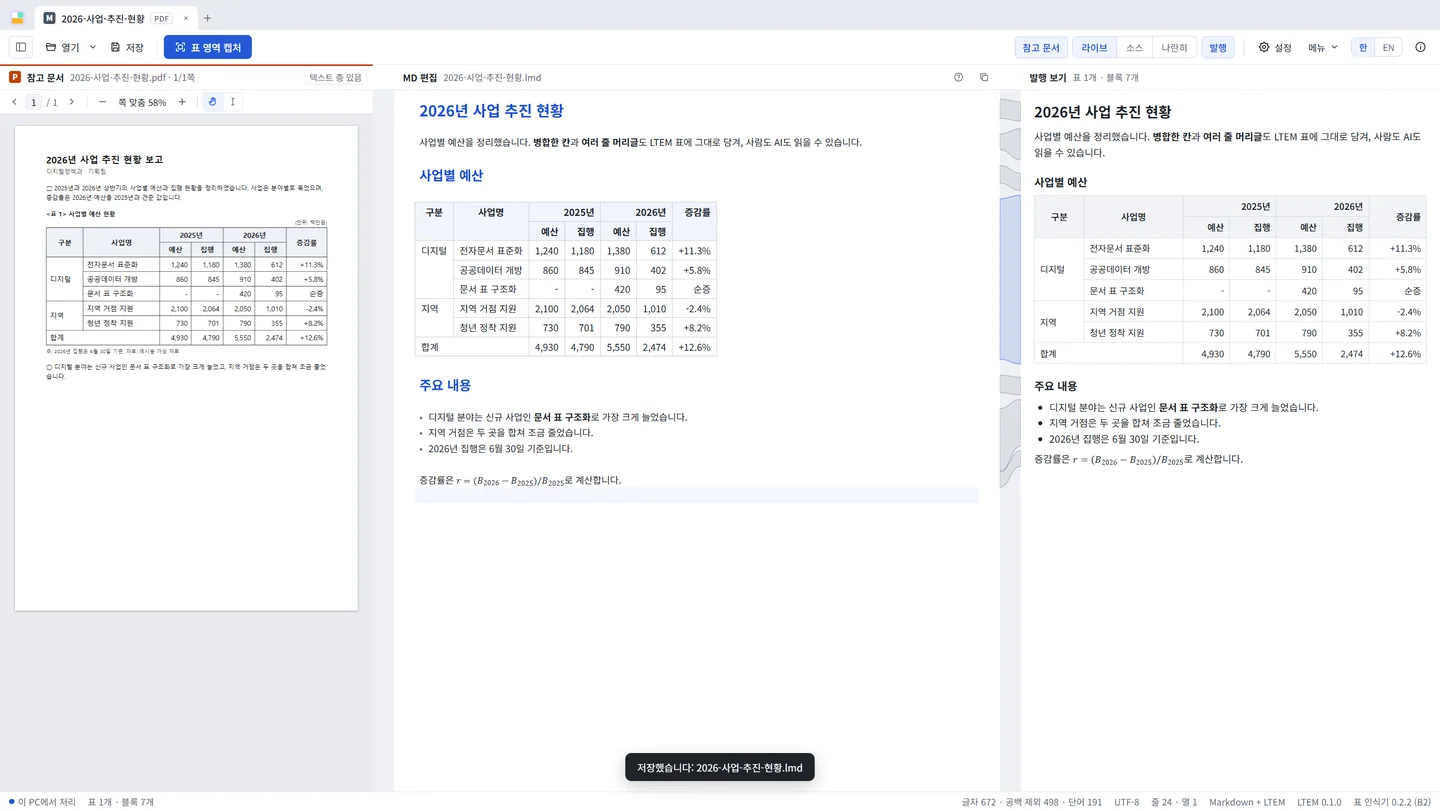Zoom out the reference PDF
The image size is (1440, 811).
[x=102, y=102]
